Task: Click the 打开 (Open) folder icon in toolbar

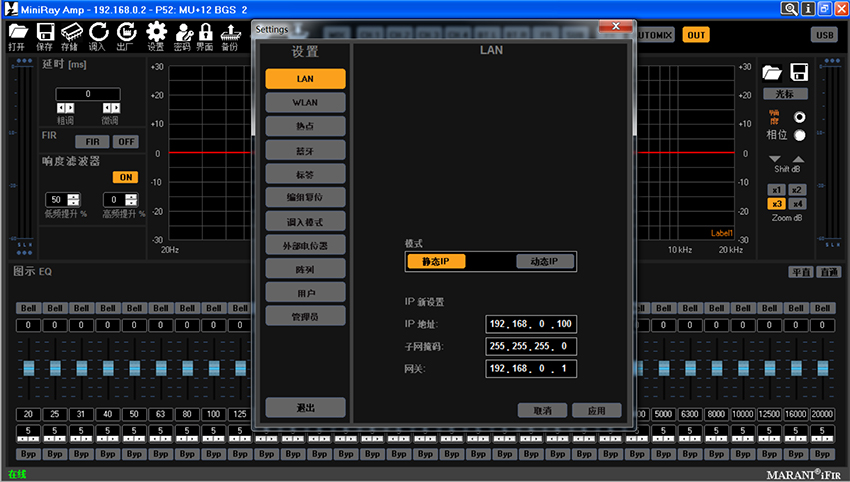Action: [17, 32]
